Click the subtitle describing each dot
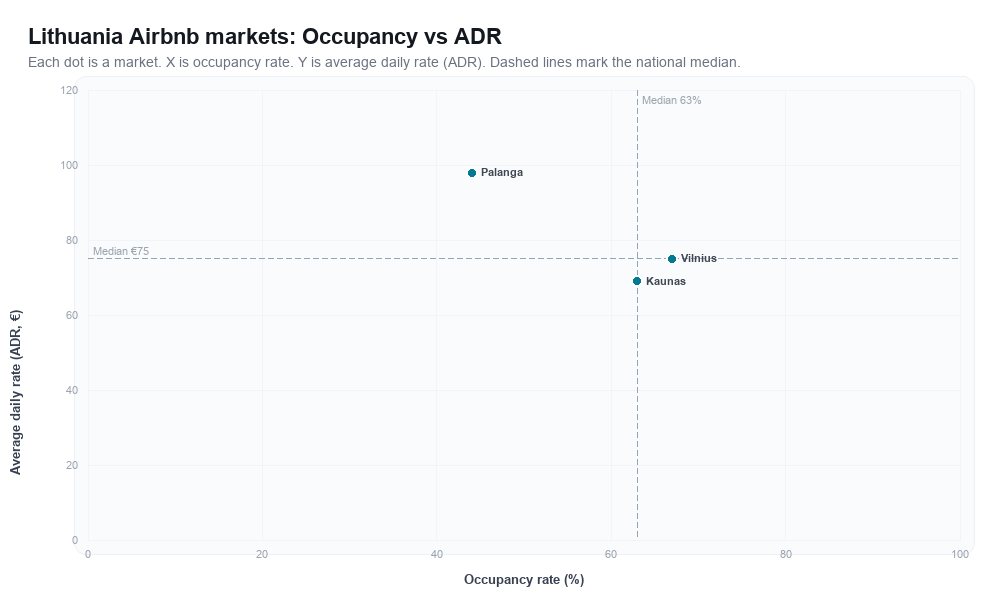The image size is (1000, 600). (384, 62)
